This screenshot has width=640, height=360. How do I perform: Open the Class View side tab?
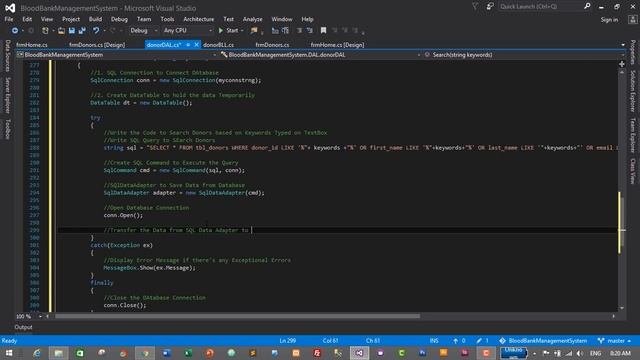point(633,171)
